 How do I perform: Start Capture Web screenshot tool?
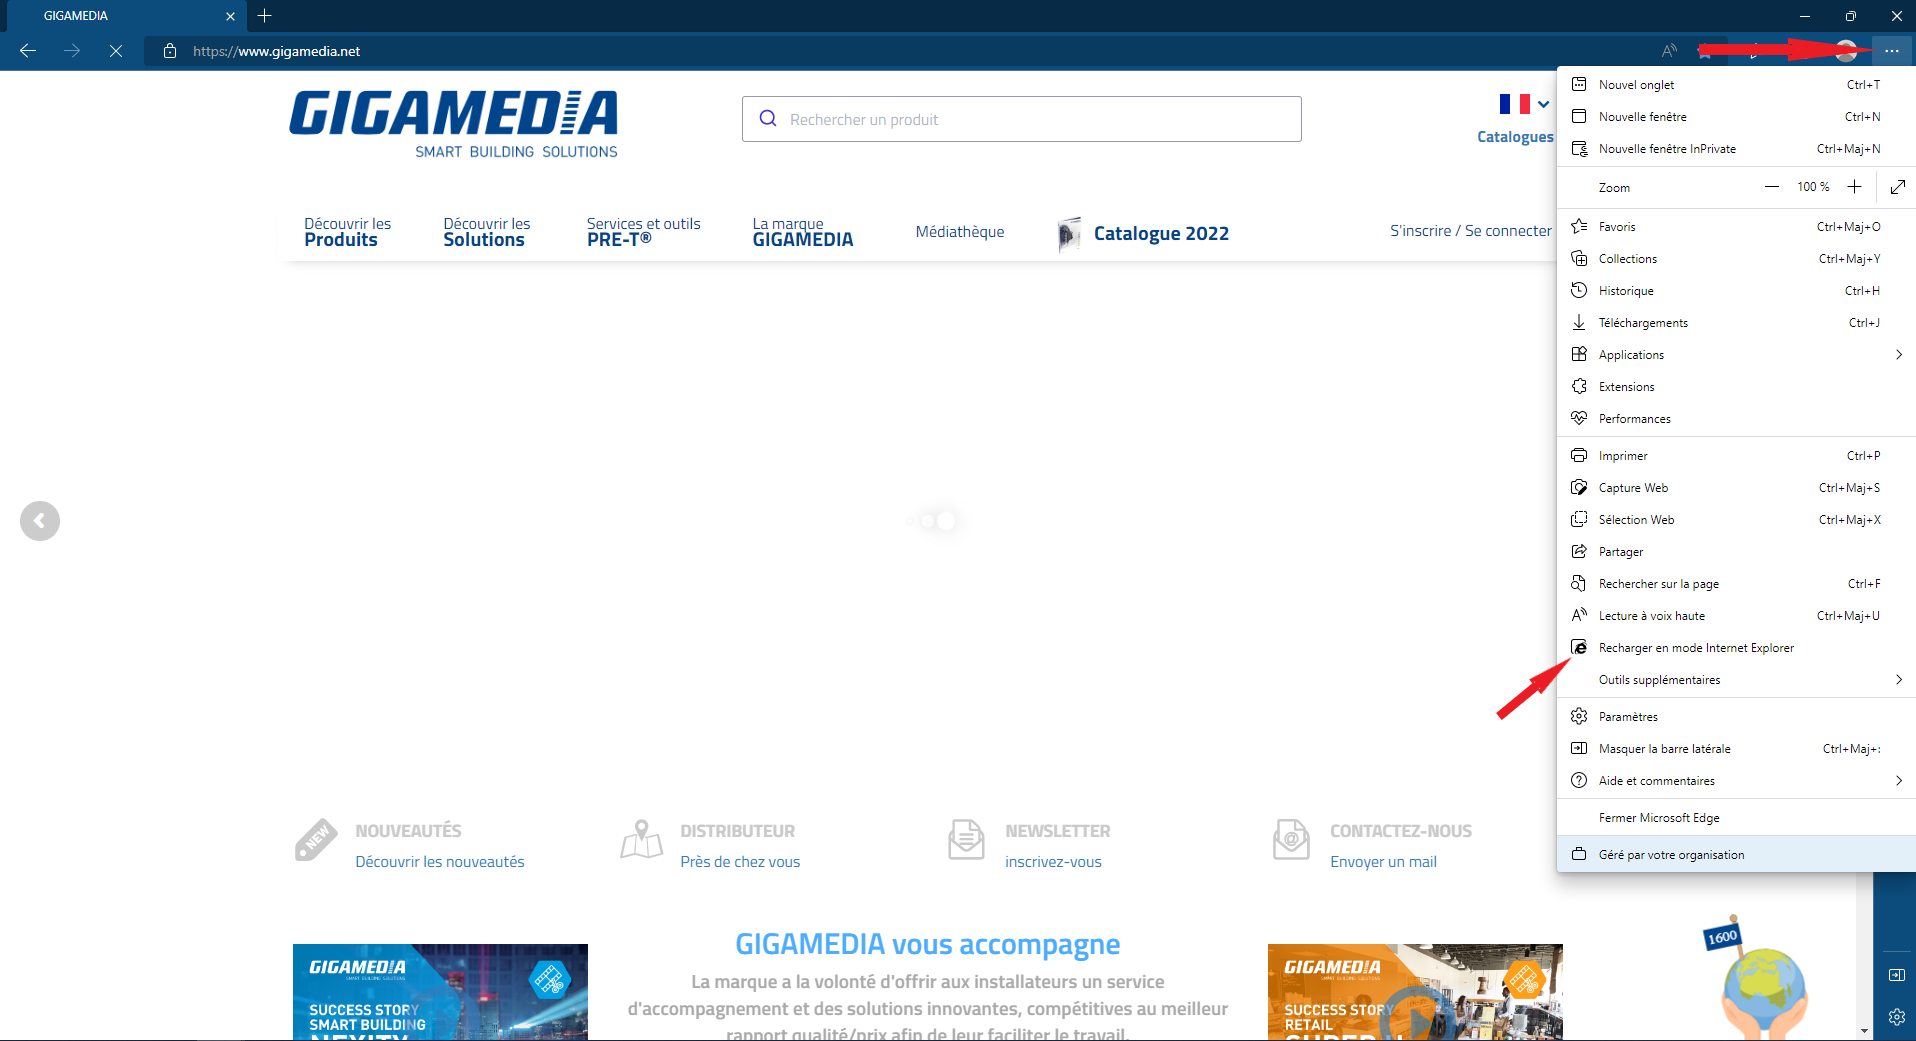point(1736,488)
